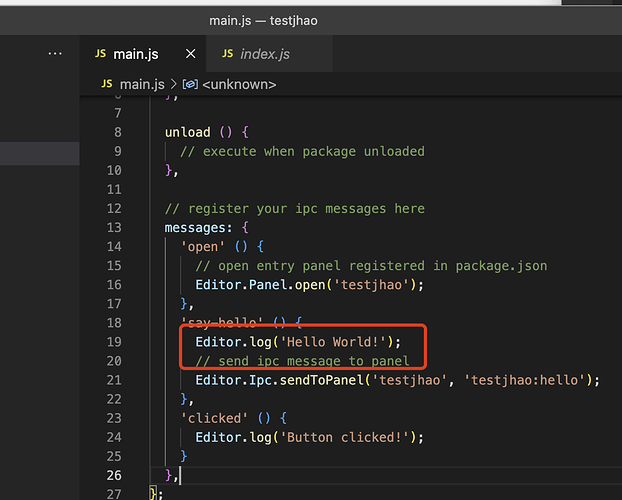
Task: Expand the main.js breadcrumb path item
Action: (x=142, y=85)
